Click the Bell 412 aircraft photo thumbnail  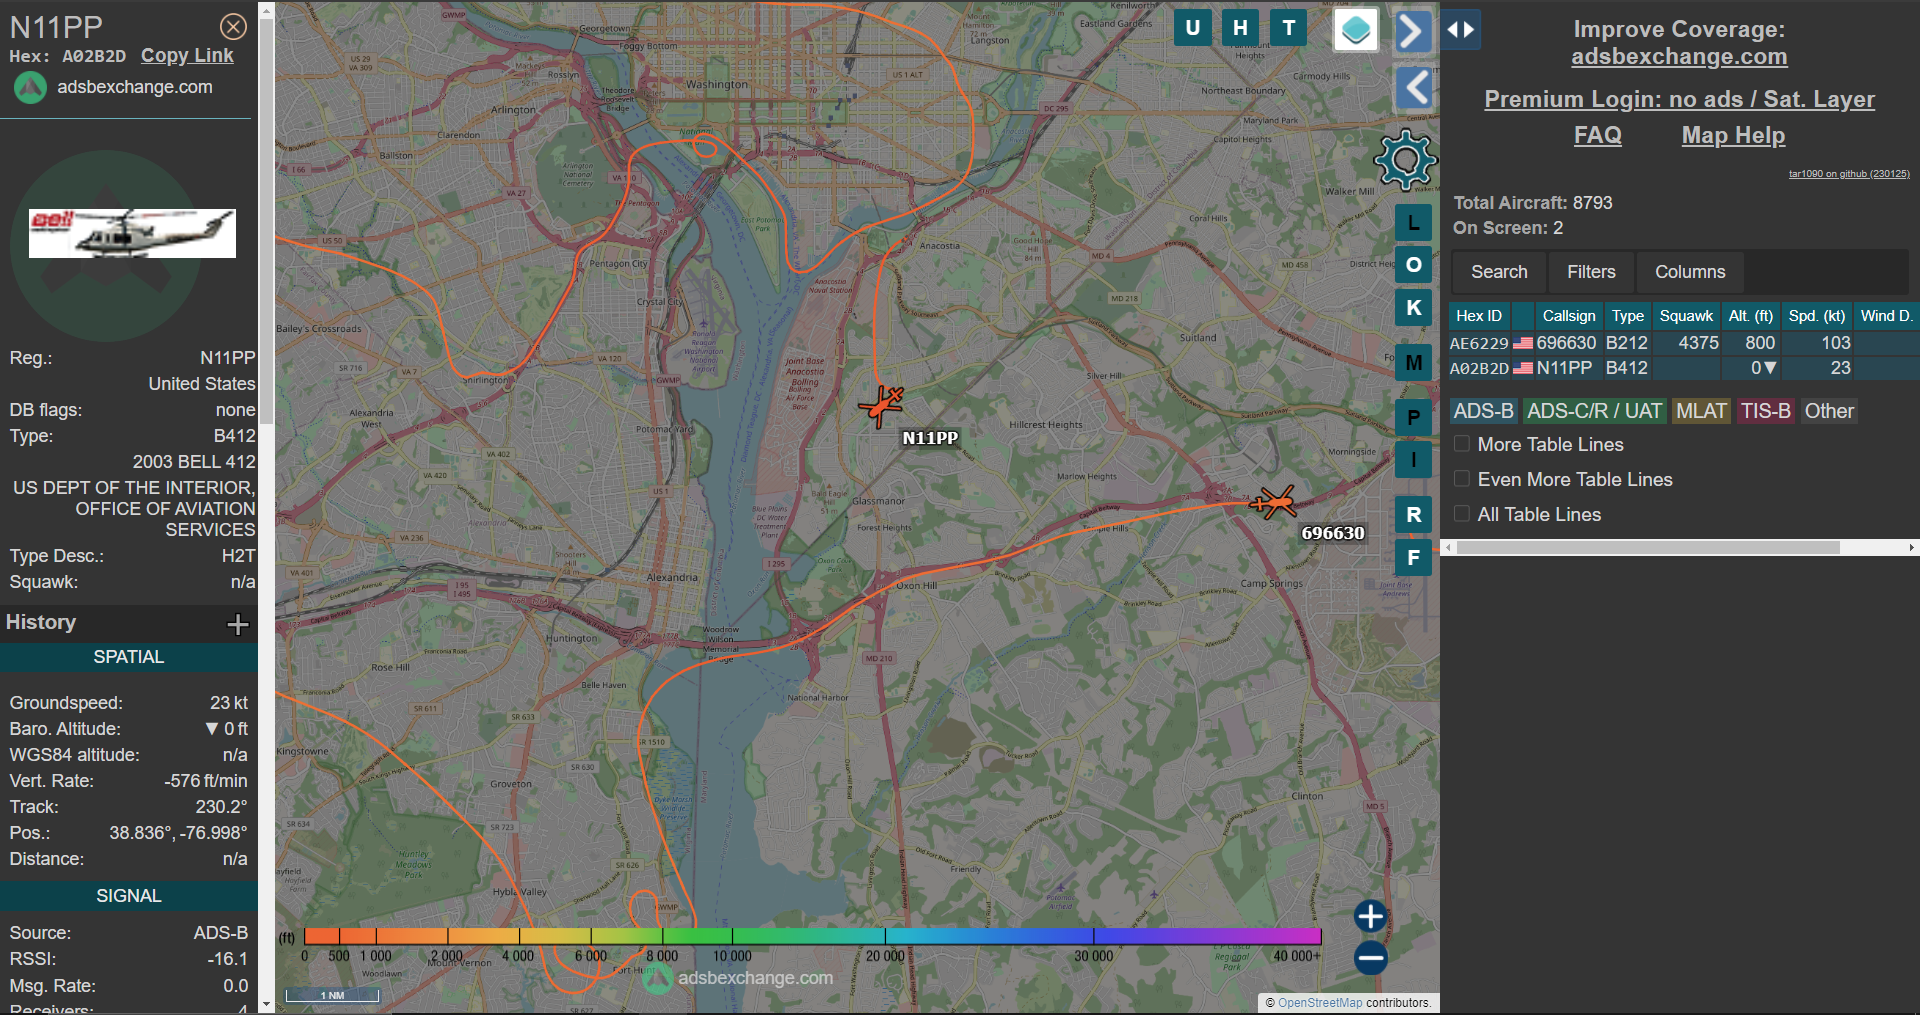click(132, 233)
